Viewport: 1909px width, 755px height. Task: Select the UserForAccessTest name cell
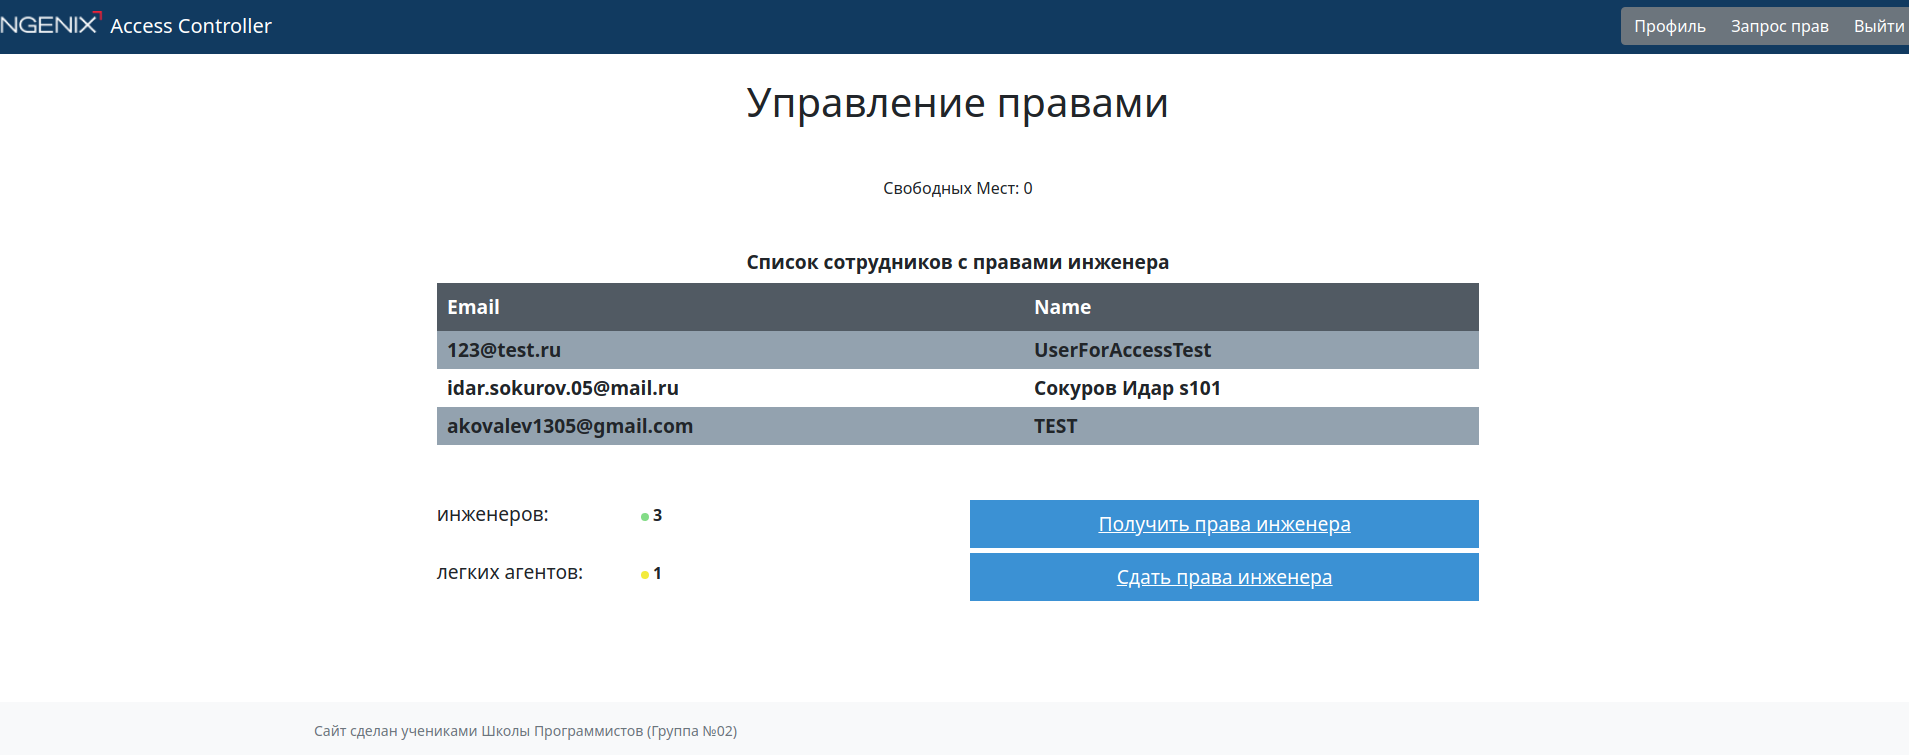tap(1122, 350)
